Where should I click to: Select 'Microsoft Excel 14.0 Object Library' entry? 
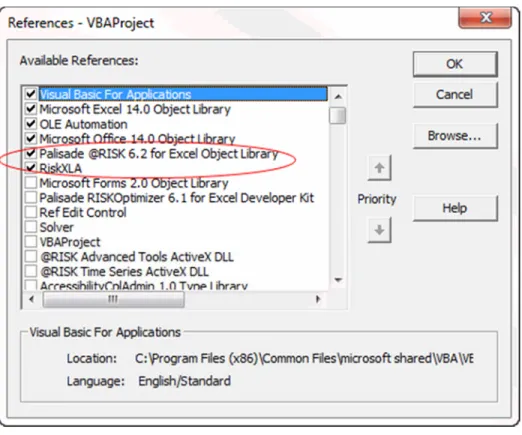(135, 109)
